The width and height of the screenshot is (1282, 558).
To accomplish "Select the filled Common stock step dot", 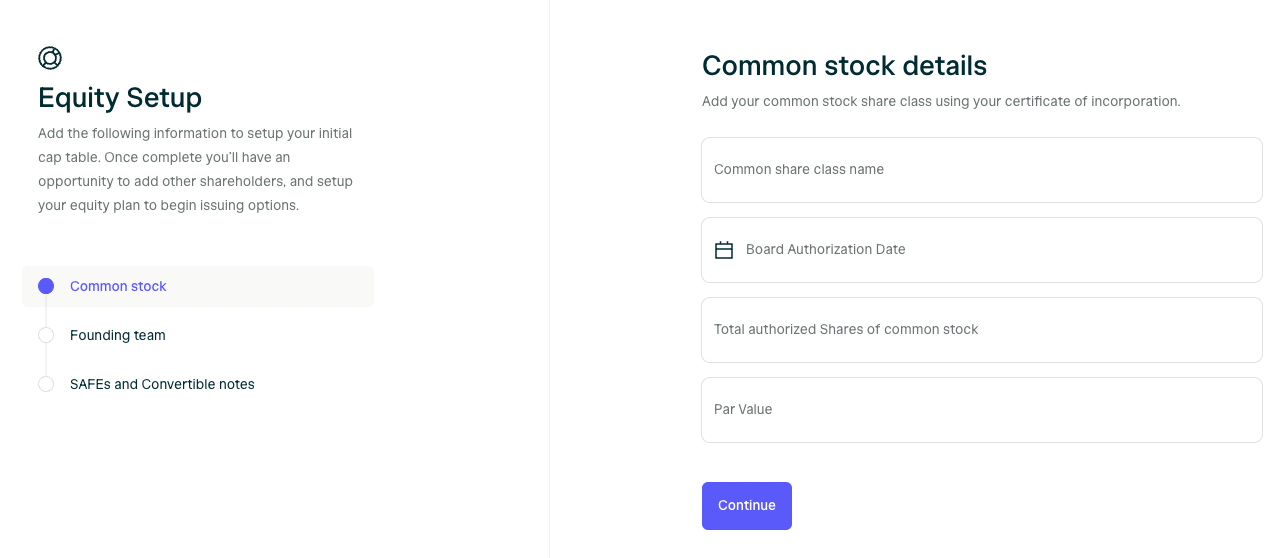I will pyautogui.click(x=46, y=286).
